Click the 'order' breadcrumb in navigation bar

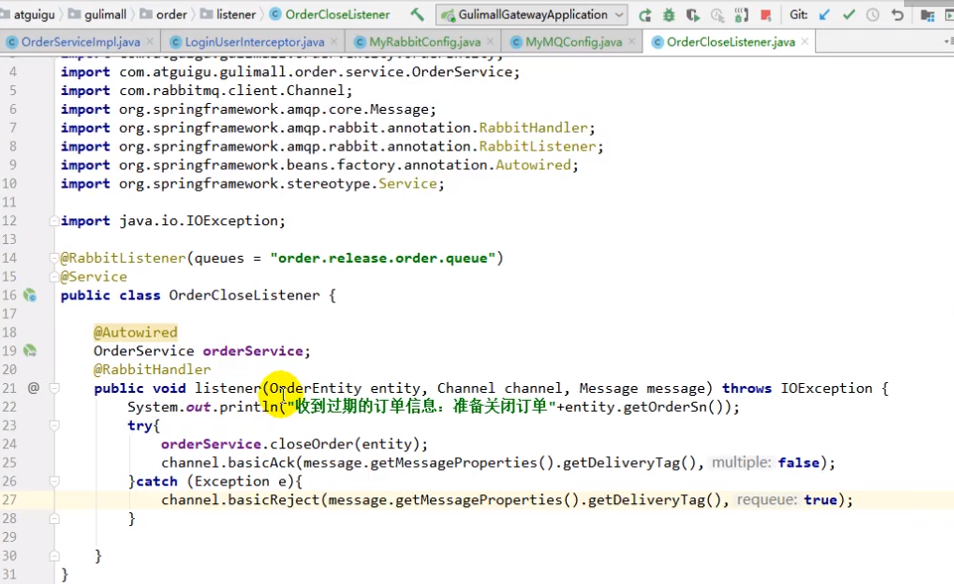tap(171, 15)
